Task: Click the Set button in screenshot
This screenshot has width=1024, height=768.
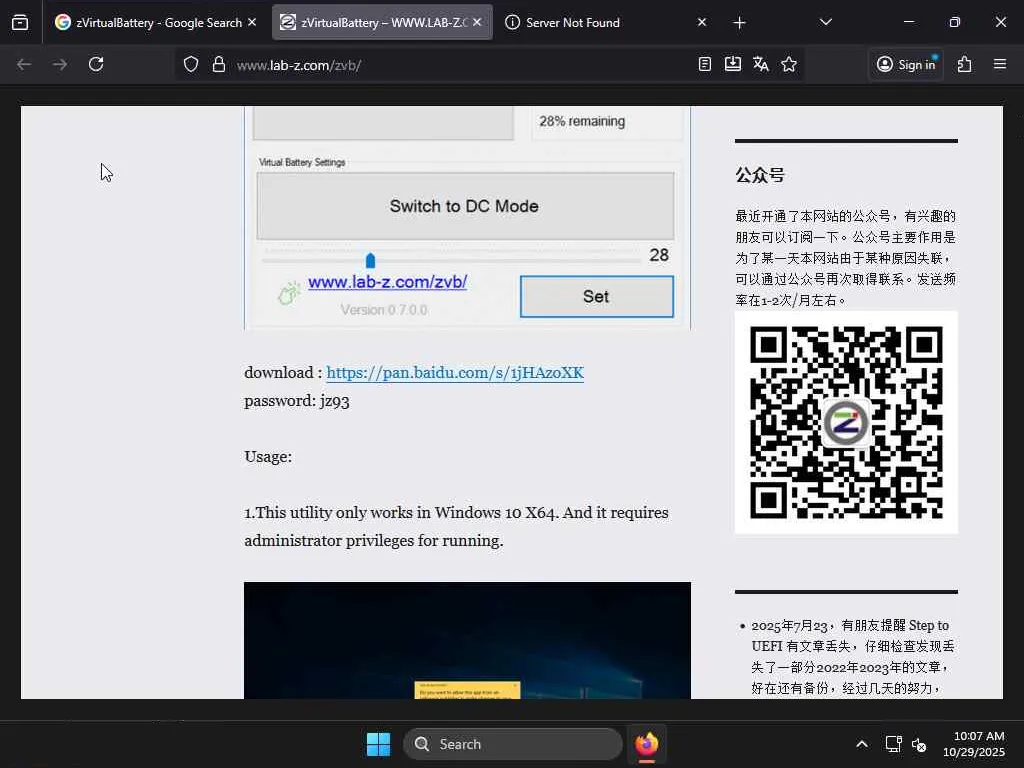Action: pyautogui.click(x=596, y=296)
